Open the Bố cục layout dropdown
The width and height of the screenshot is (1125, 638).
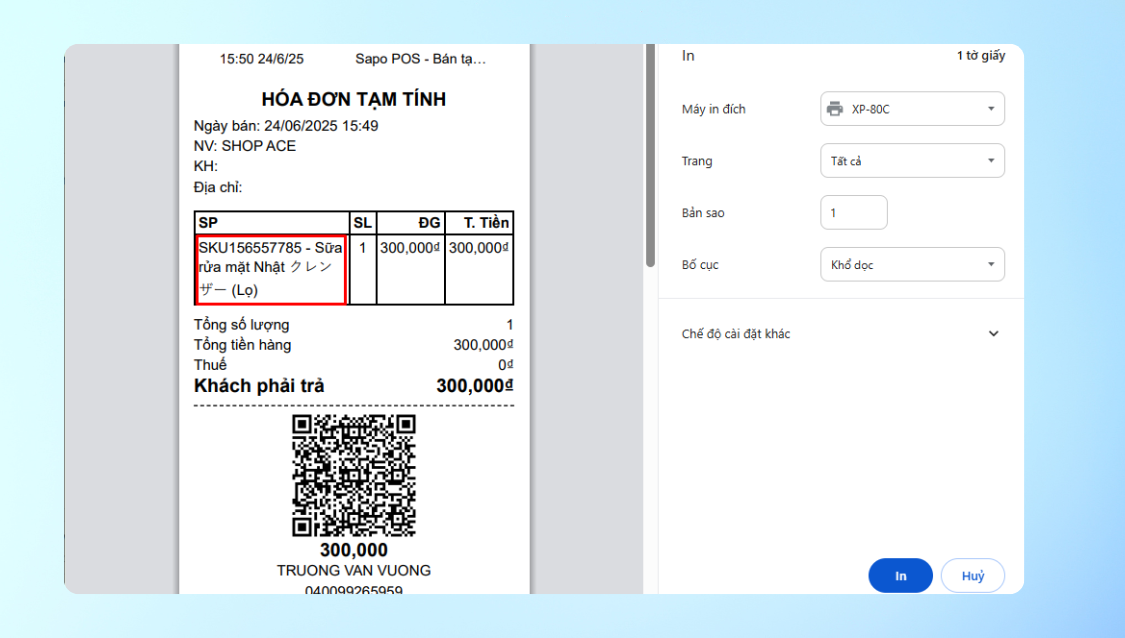click(912, 264)
